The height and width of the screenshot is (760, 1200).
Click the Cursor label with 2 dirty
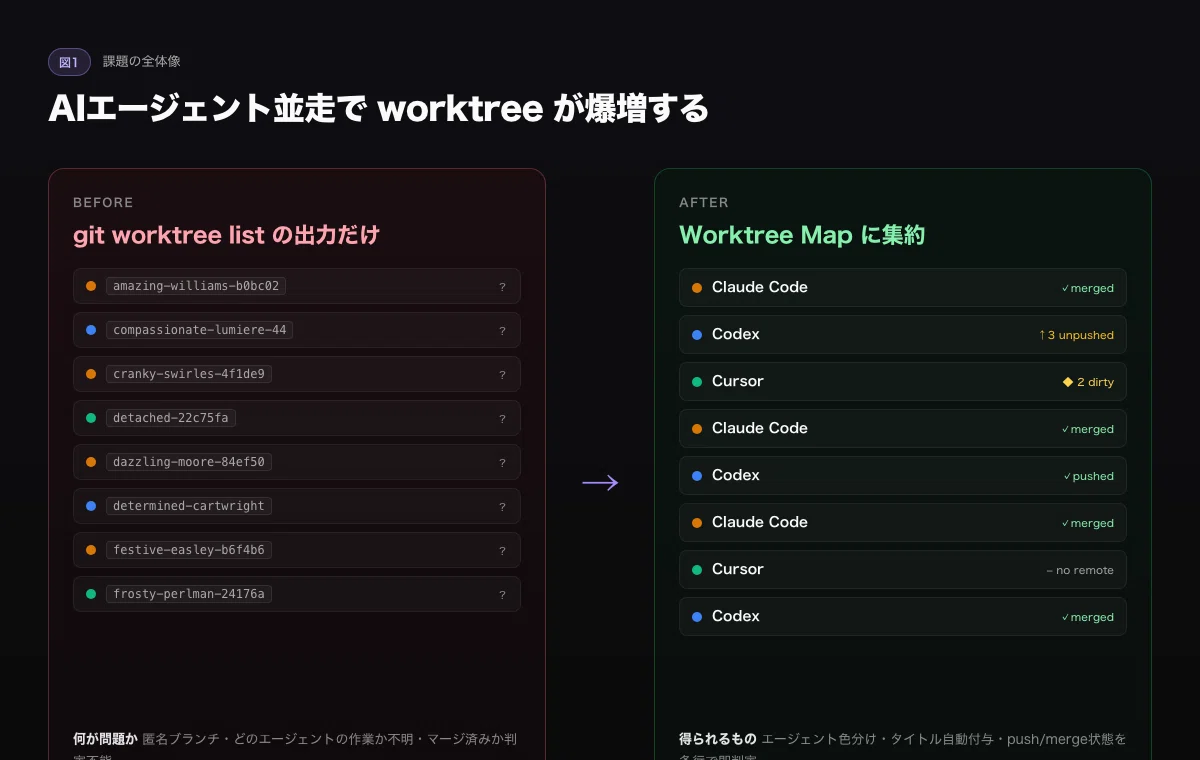point(738,381)
